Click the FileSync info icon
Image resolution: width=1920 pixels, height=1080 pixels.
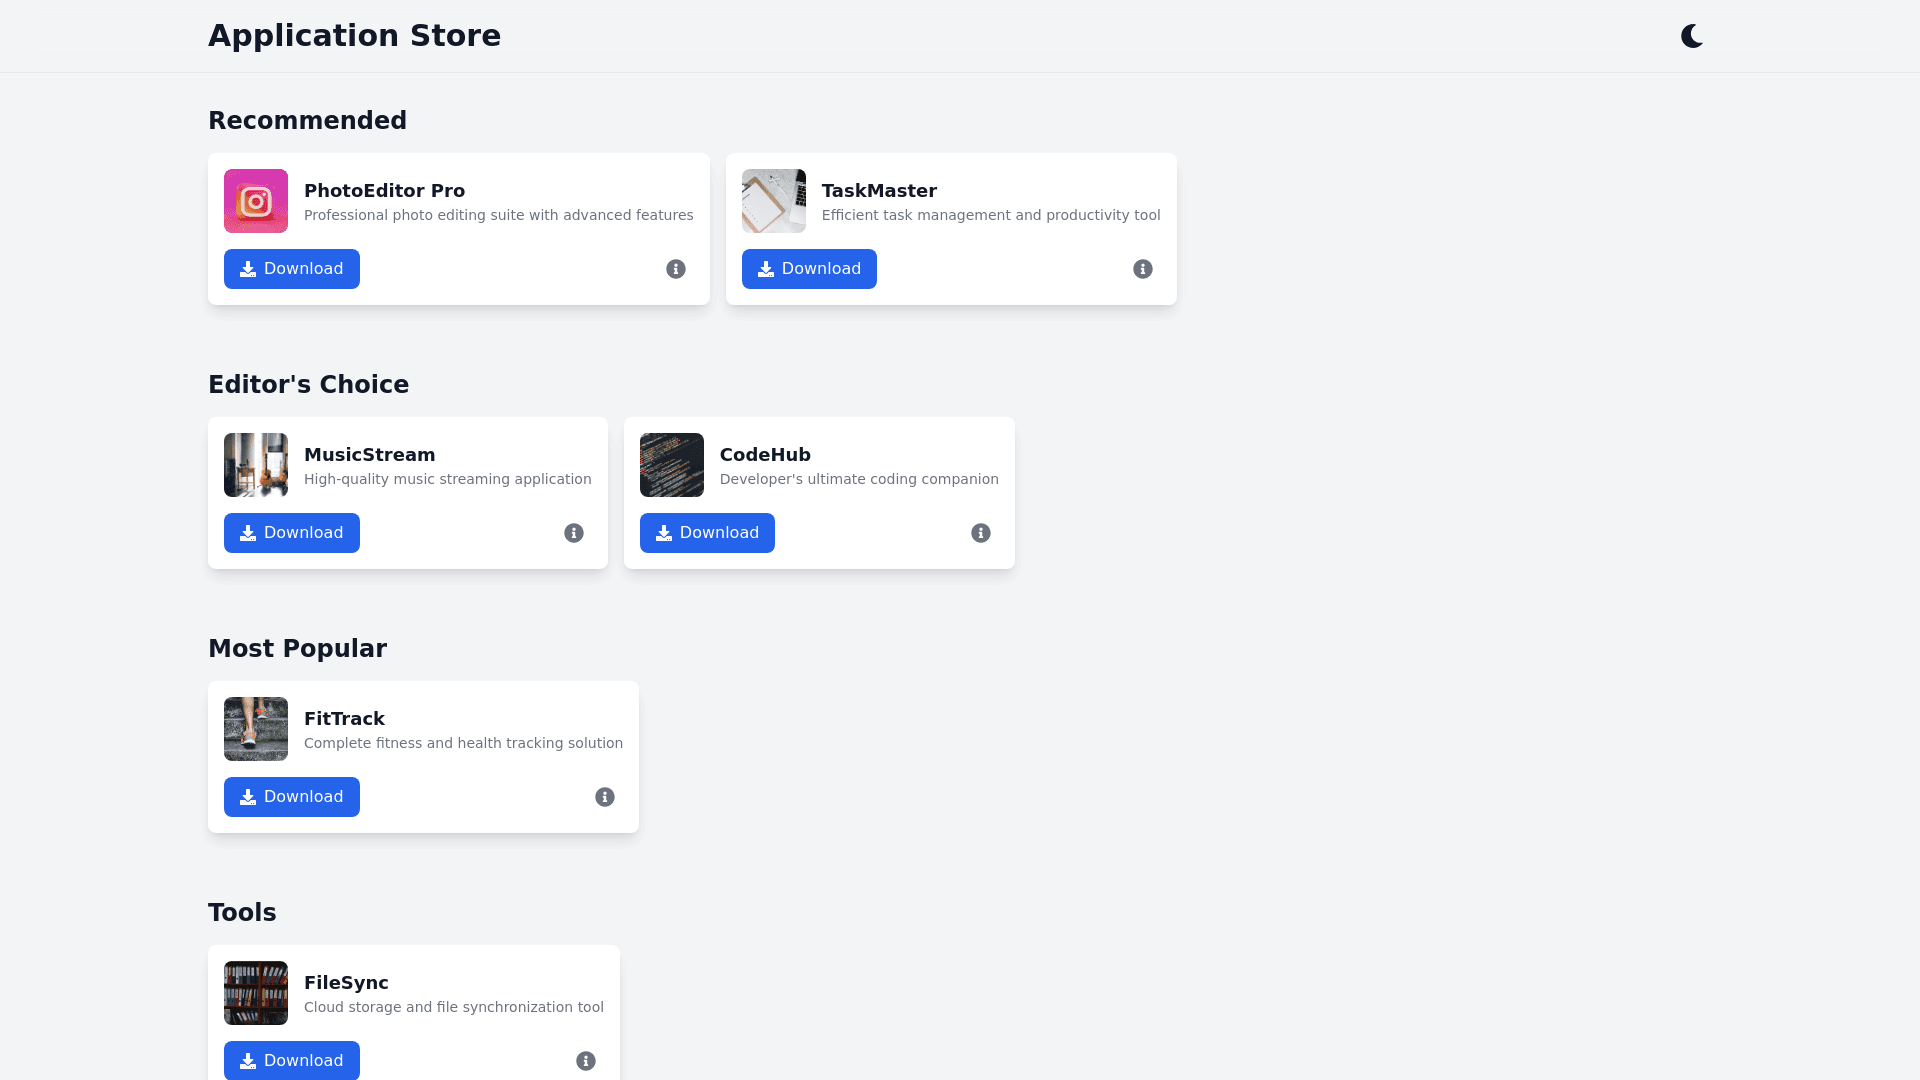pos(586,1061)
